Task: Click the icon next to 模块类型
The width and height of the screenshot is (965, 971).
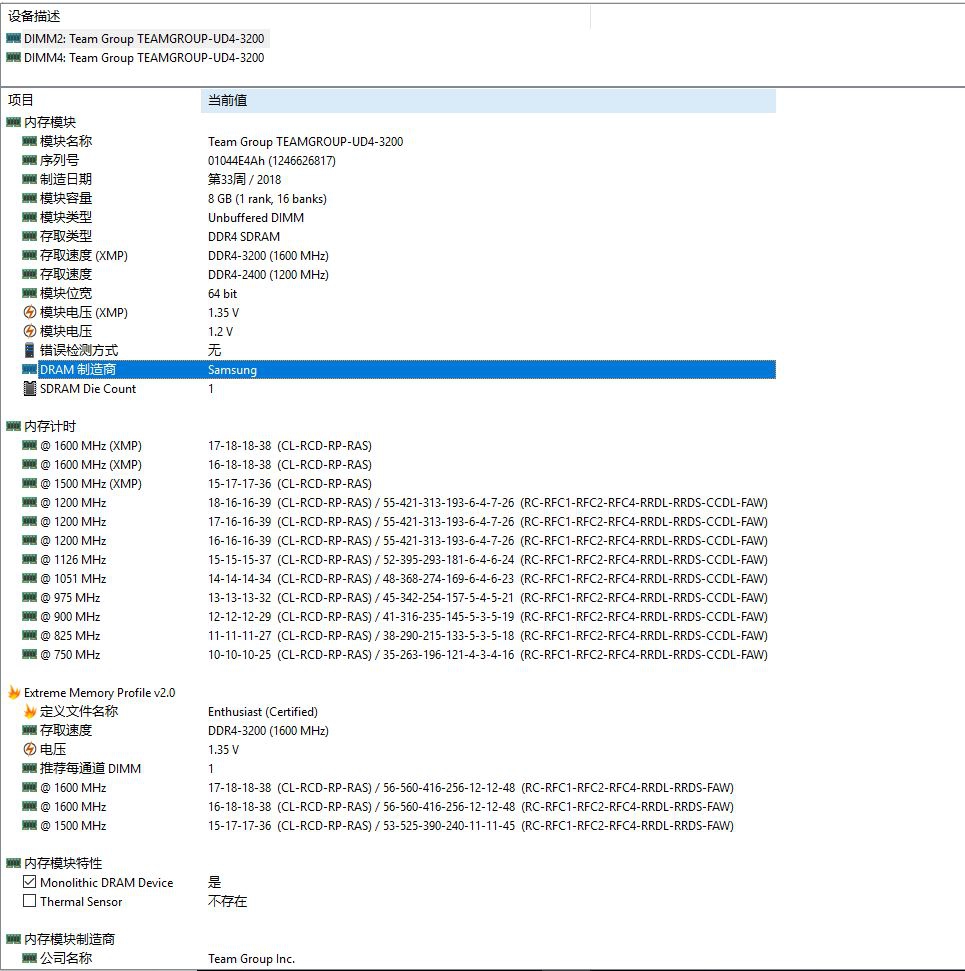Action: click(29, 217)
